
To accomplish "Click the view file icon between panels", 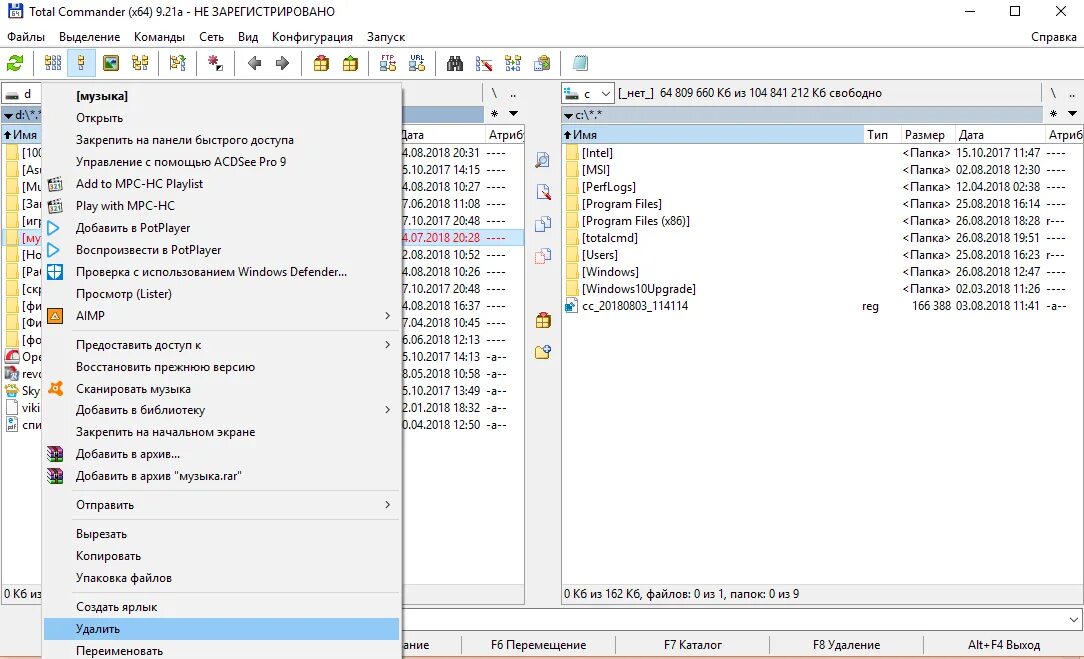I will (x=543, y=160).
